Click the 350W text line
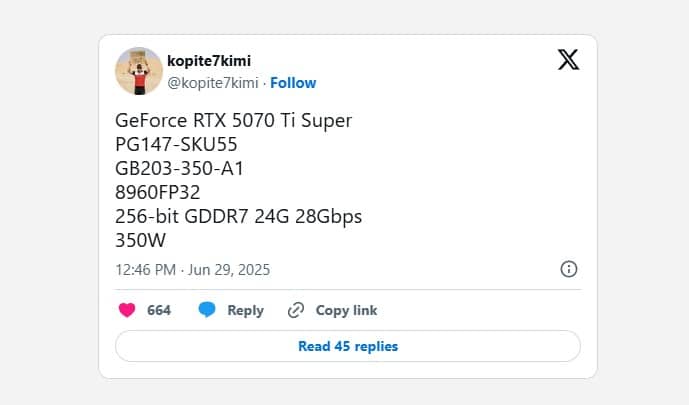 click(x=141, y=241)
